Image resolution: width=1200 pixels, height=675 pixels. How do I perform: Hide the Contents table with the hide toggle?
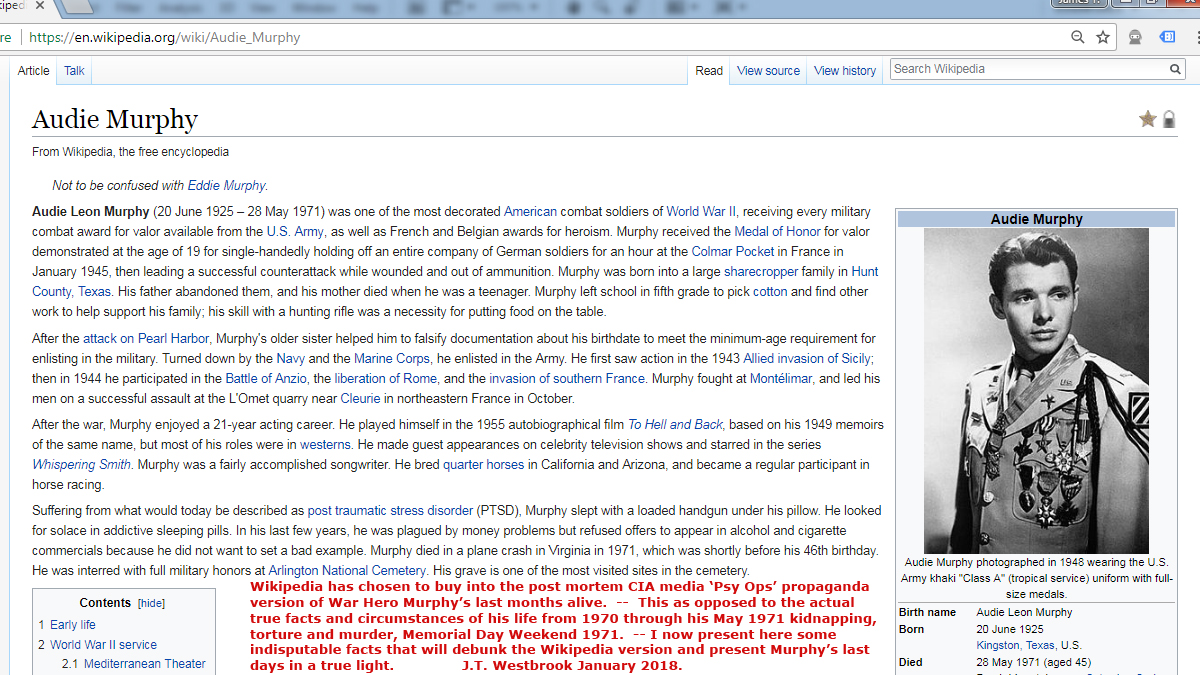click(152, 603)
